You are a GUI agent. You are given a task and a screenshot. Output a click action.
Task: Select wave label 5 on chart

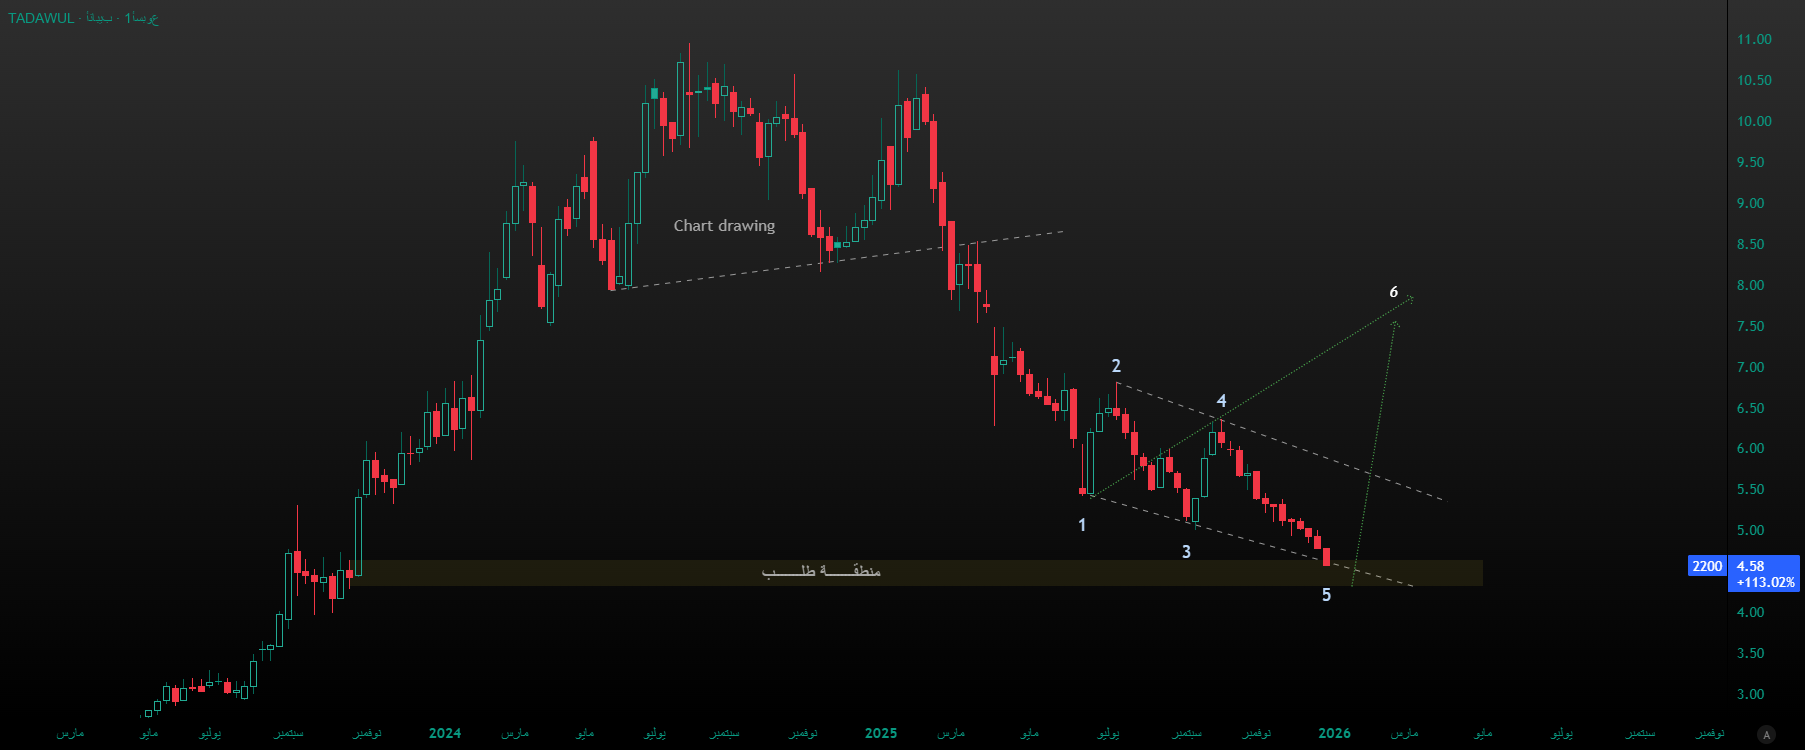[1326, 595]
